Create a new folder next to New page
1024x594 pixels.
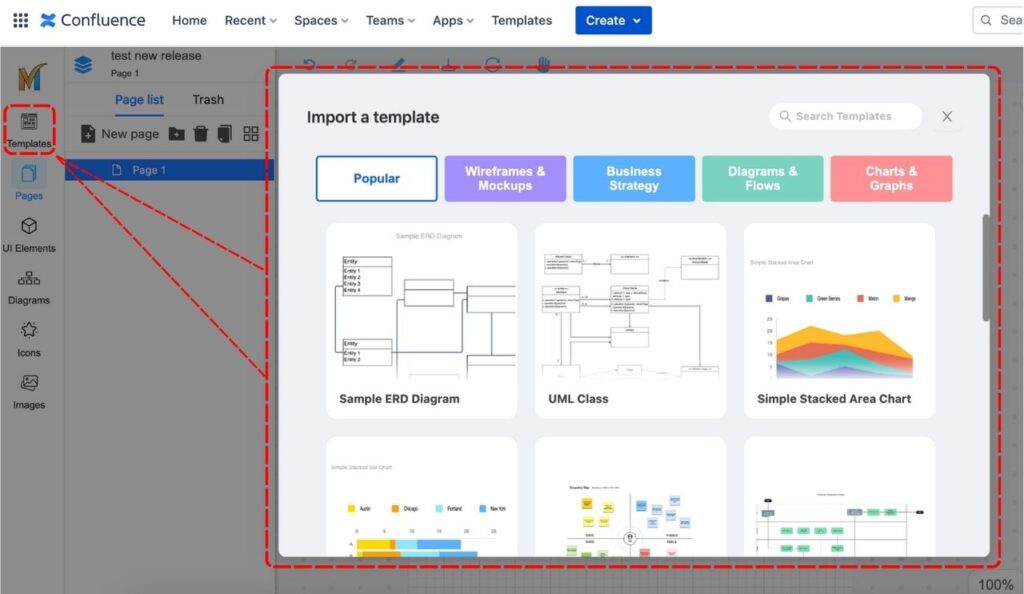tap(175, 133)
